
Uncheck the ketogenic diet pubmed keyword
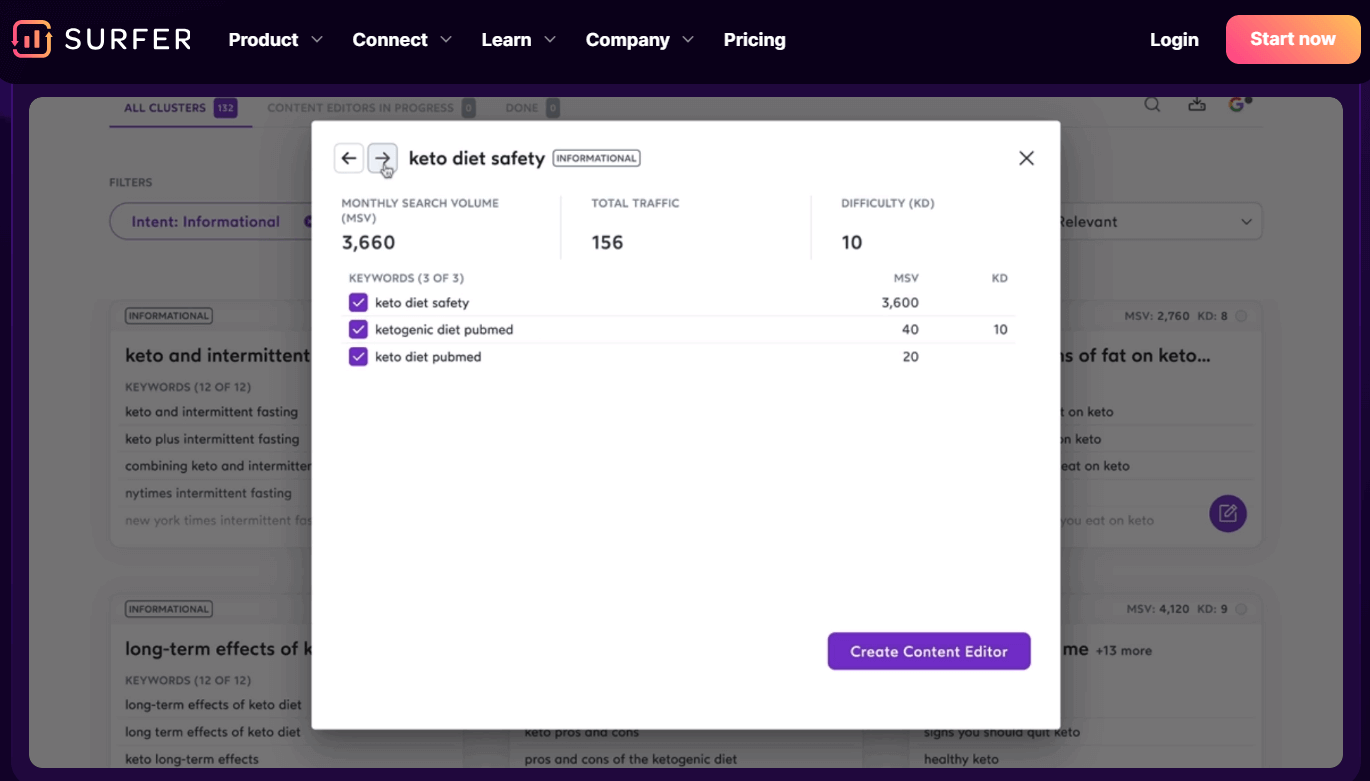click(358, 330)
